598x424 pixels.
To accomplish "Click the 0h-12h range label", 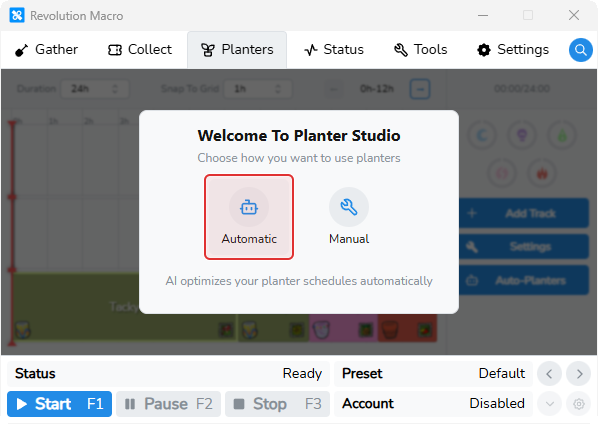I will coord(377,89).
